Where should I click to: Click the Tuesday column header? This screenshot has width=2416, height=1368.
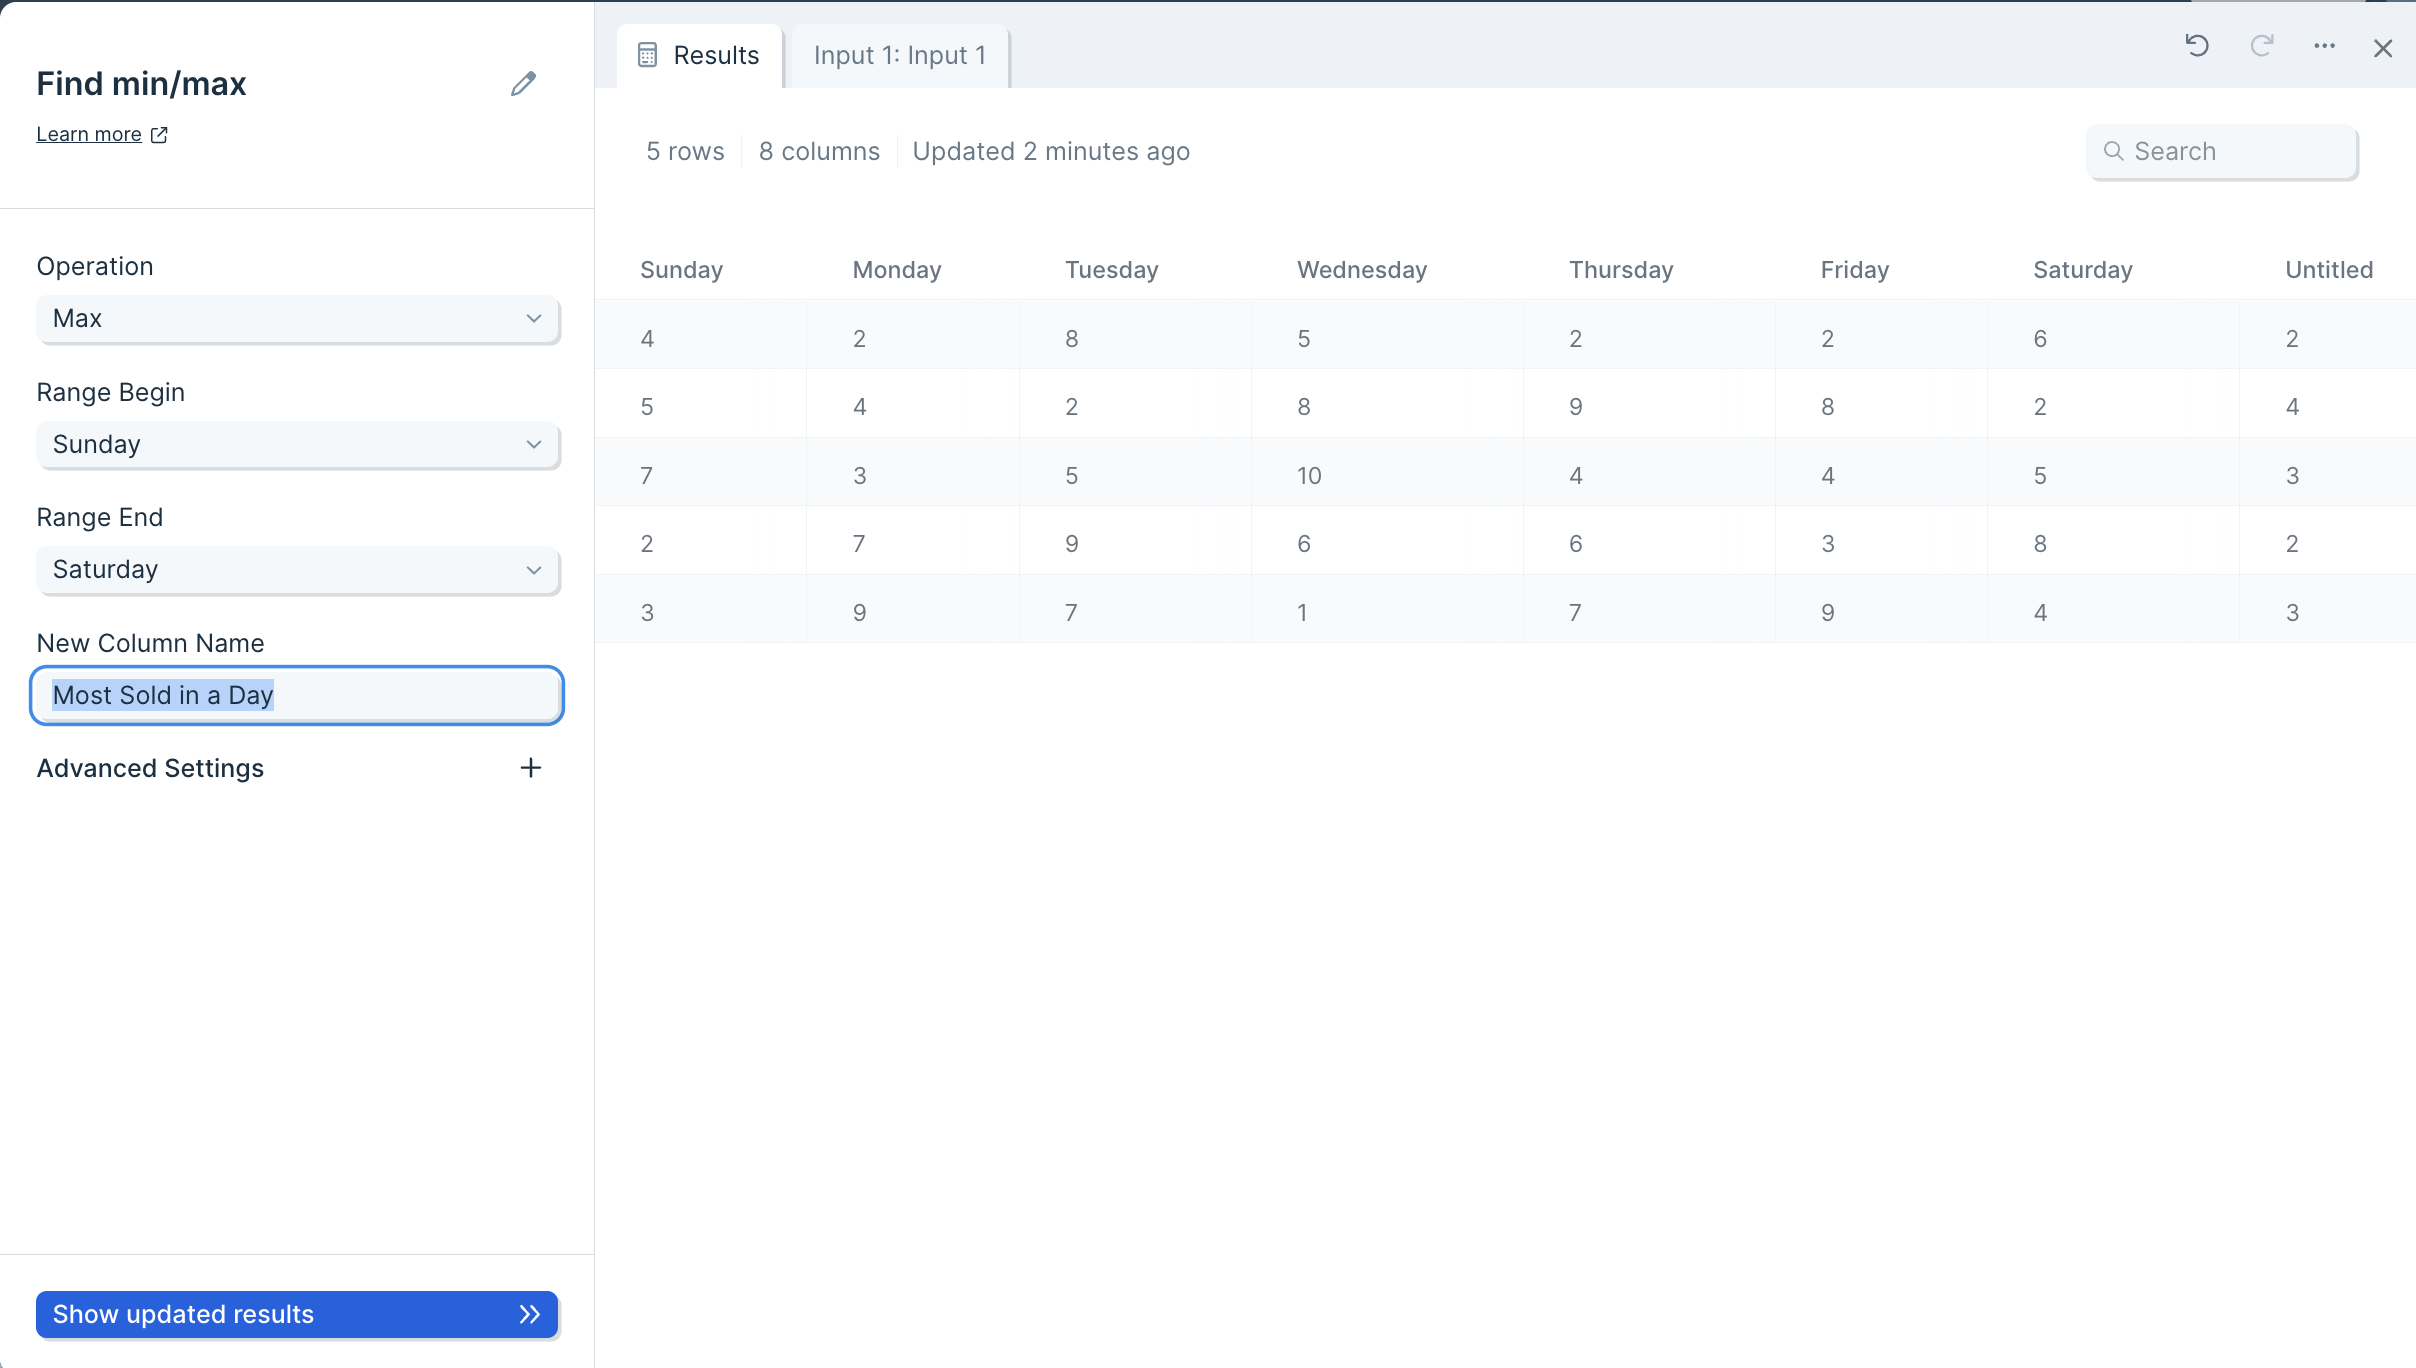pos(1111,270)
